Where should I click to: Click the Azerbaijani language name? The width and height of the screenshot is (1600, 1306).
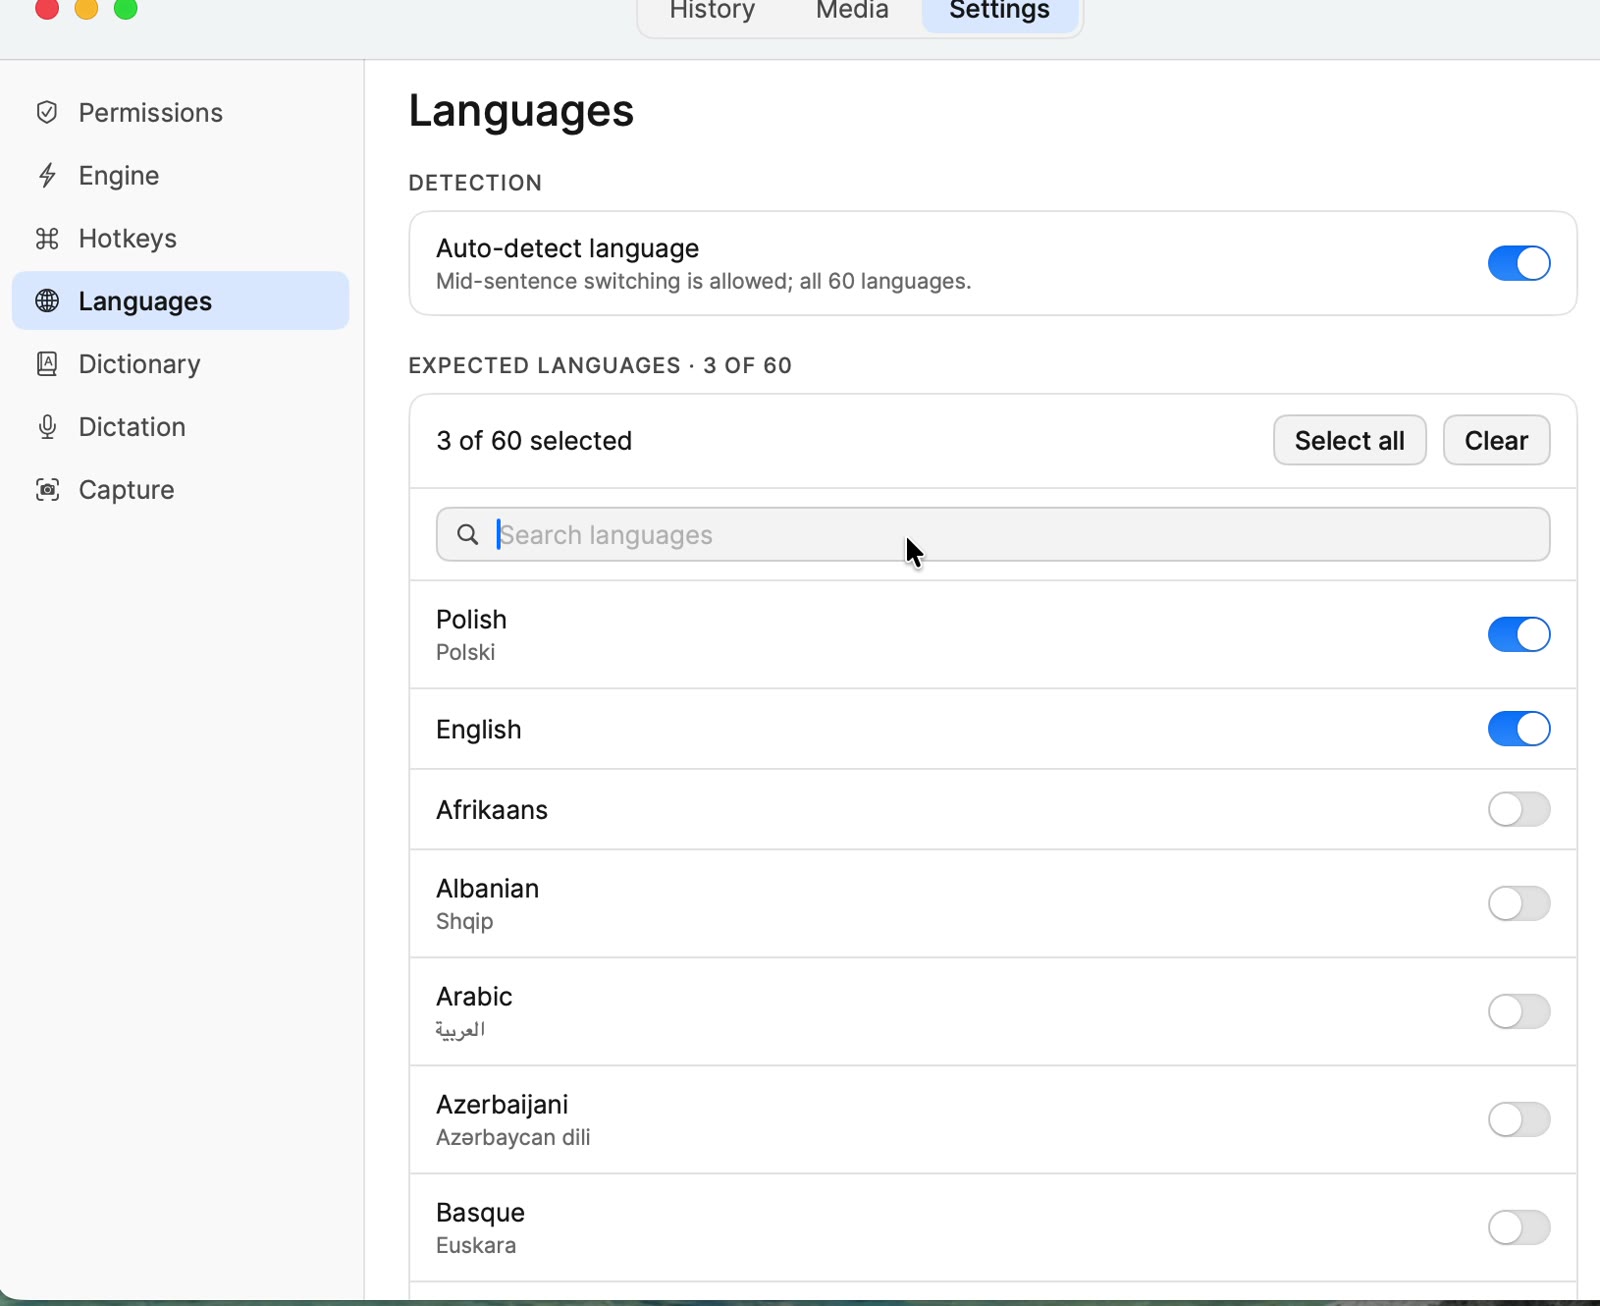coord(502,1104)
